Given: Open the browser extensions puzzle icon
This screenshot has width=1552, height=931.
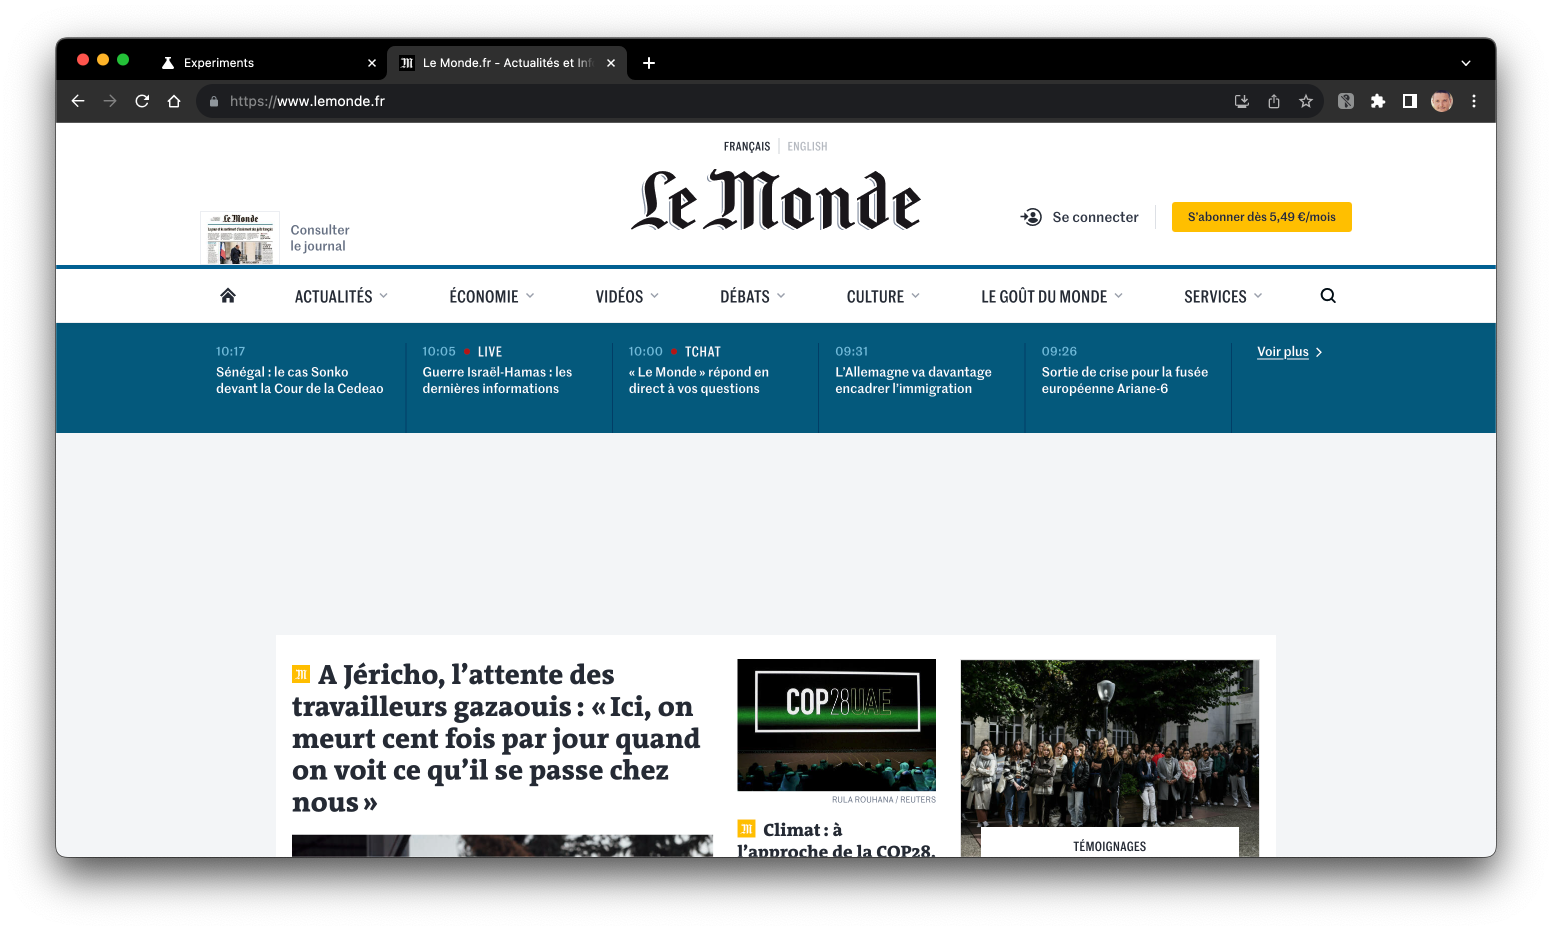Looking at the screenshot, I should click(1378, 101).
